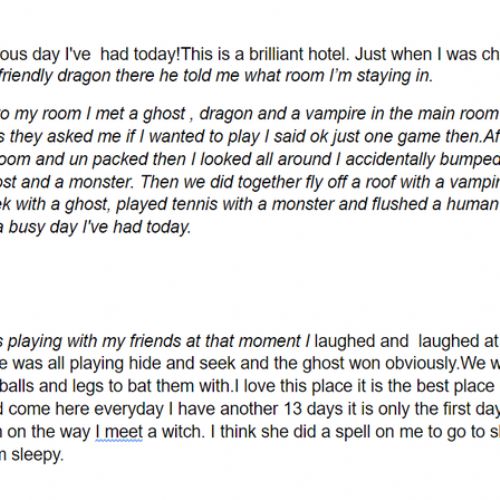The height and width of the screenshot is (500, 500).
Task: Click the grammar-underlined phrase "I meet"
Action: tap(119, 432)
